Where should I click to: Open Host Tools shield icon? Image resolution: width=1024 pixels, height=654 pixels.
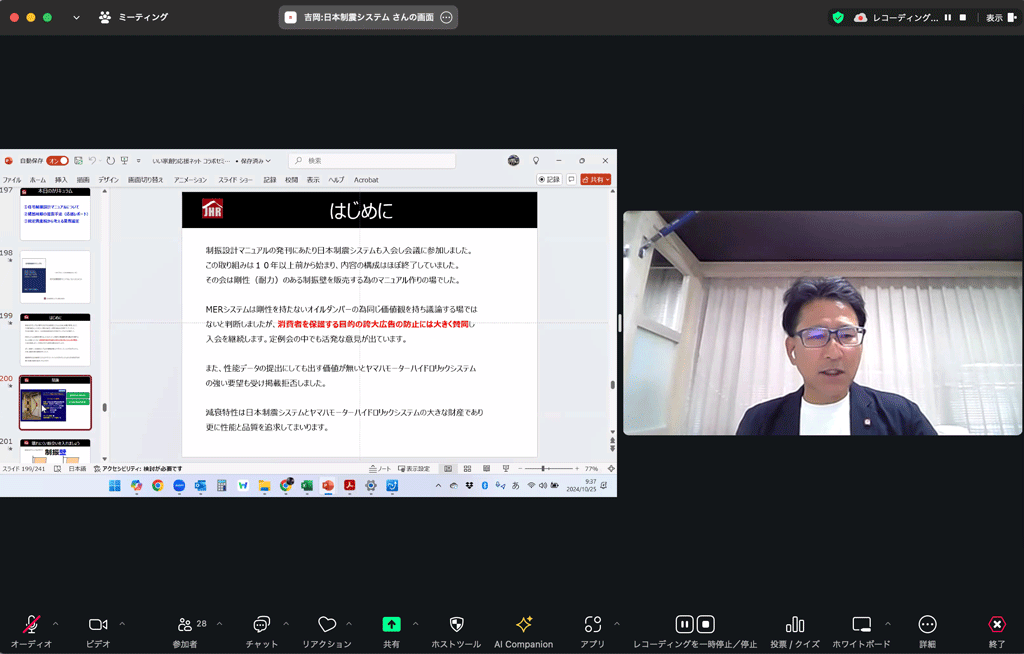(x=456, y=625)
